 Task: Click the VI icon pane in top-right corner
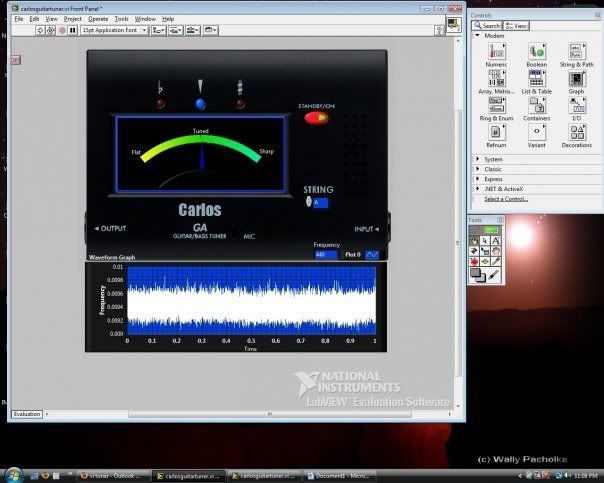click(x=454, y=25)
